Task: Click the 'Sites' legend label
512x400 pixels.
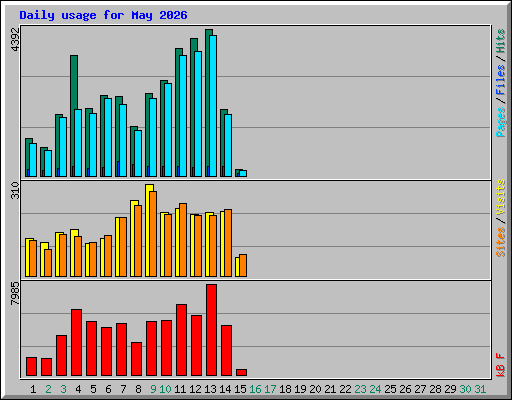Action: point(500,242)
